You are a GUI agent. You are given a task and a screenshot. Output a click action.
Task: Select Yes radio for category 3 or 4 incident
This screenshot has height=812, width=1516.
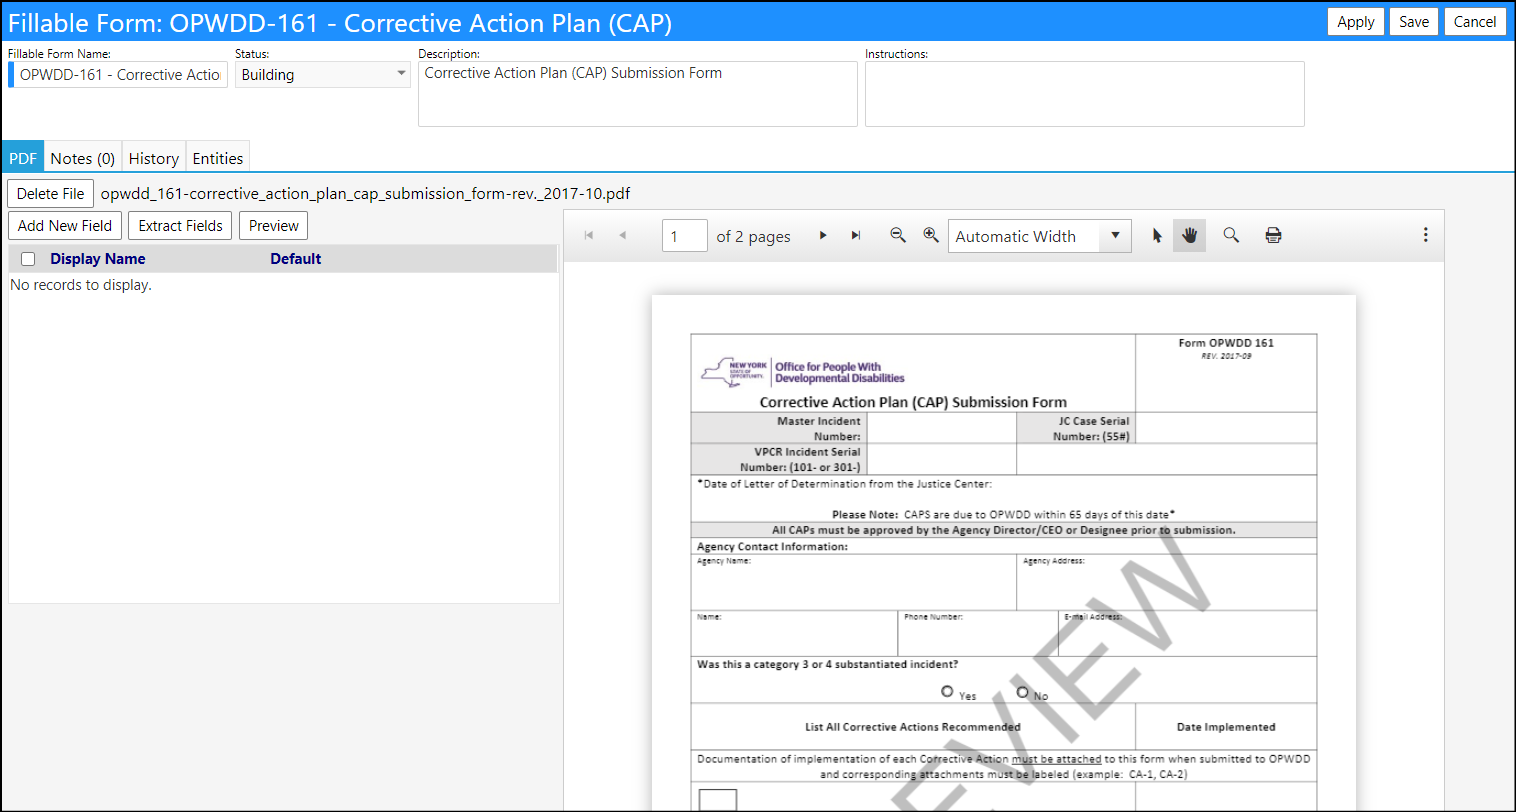(947, 691)
